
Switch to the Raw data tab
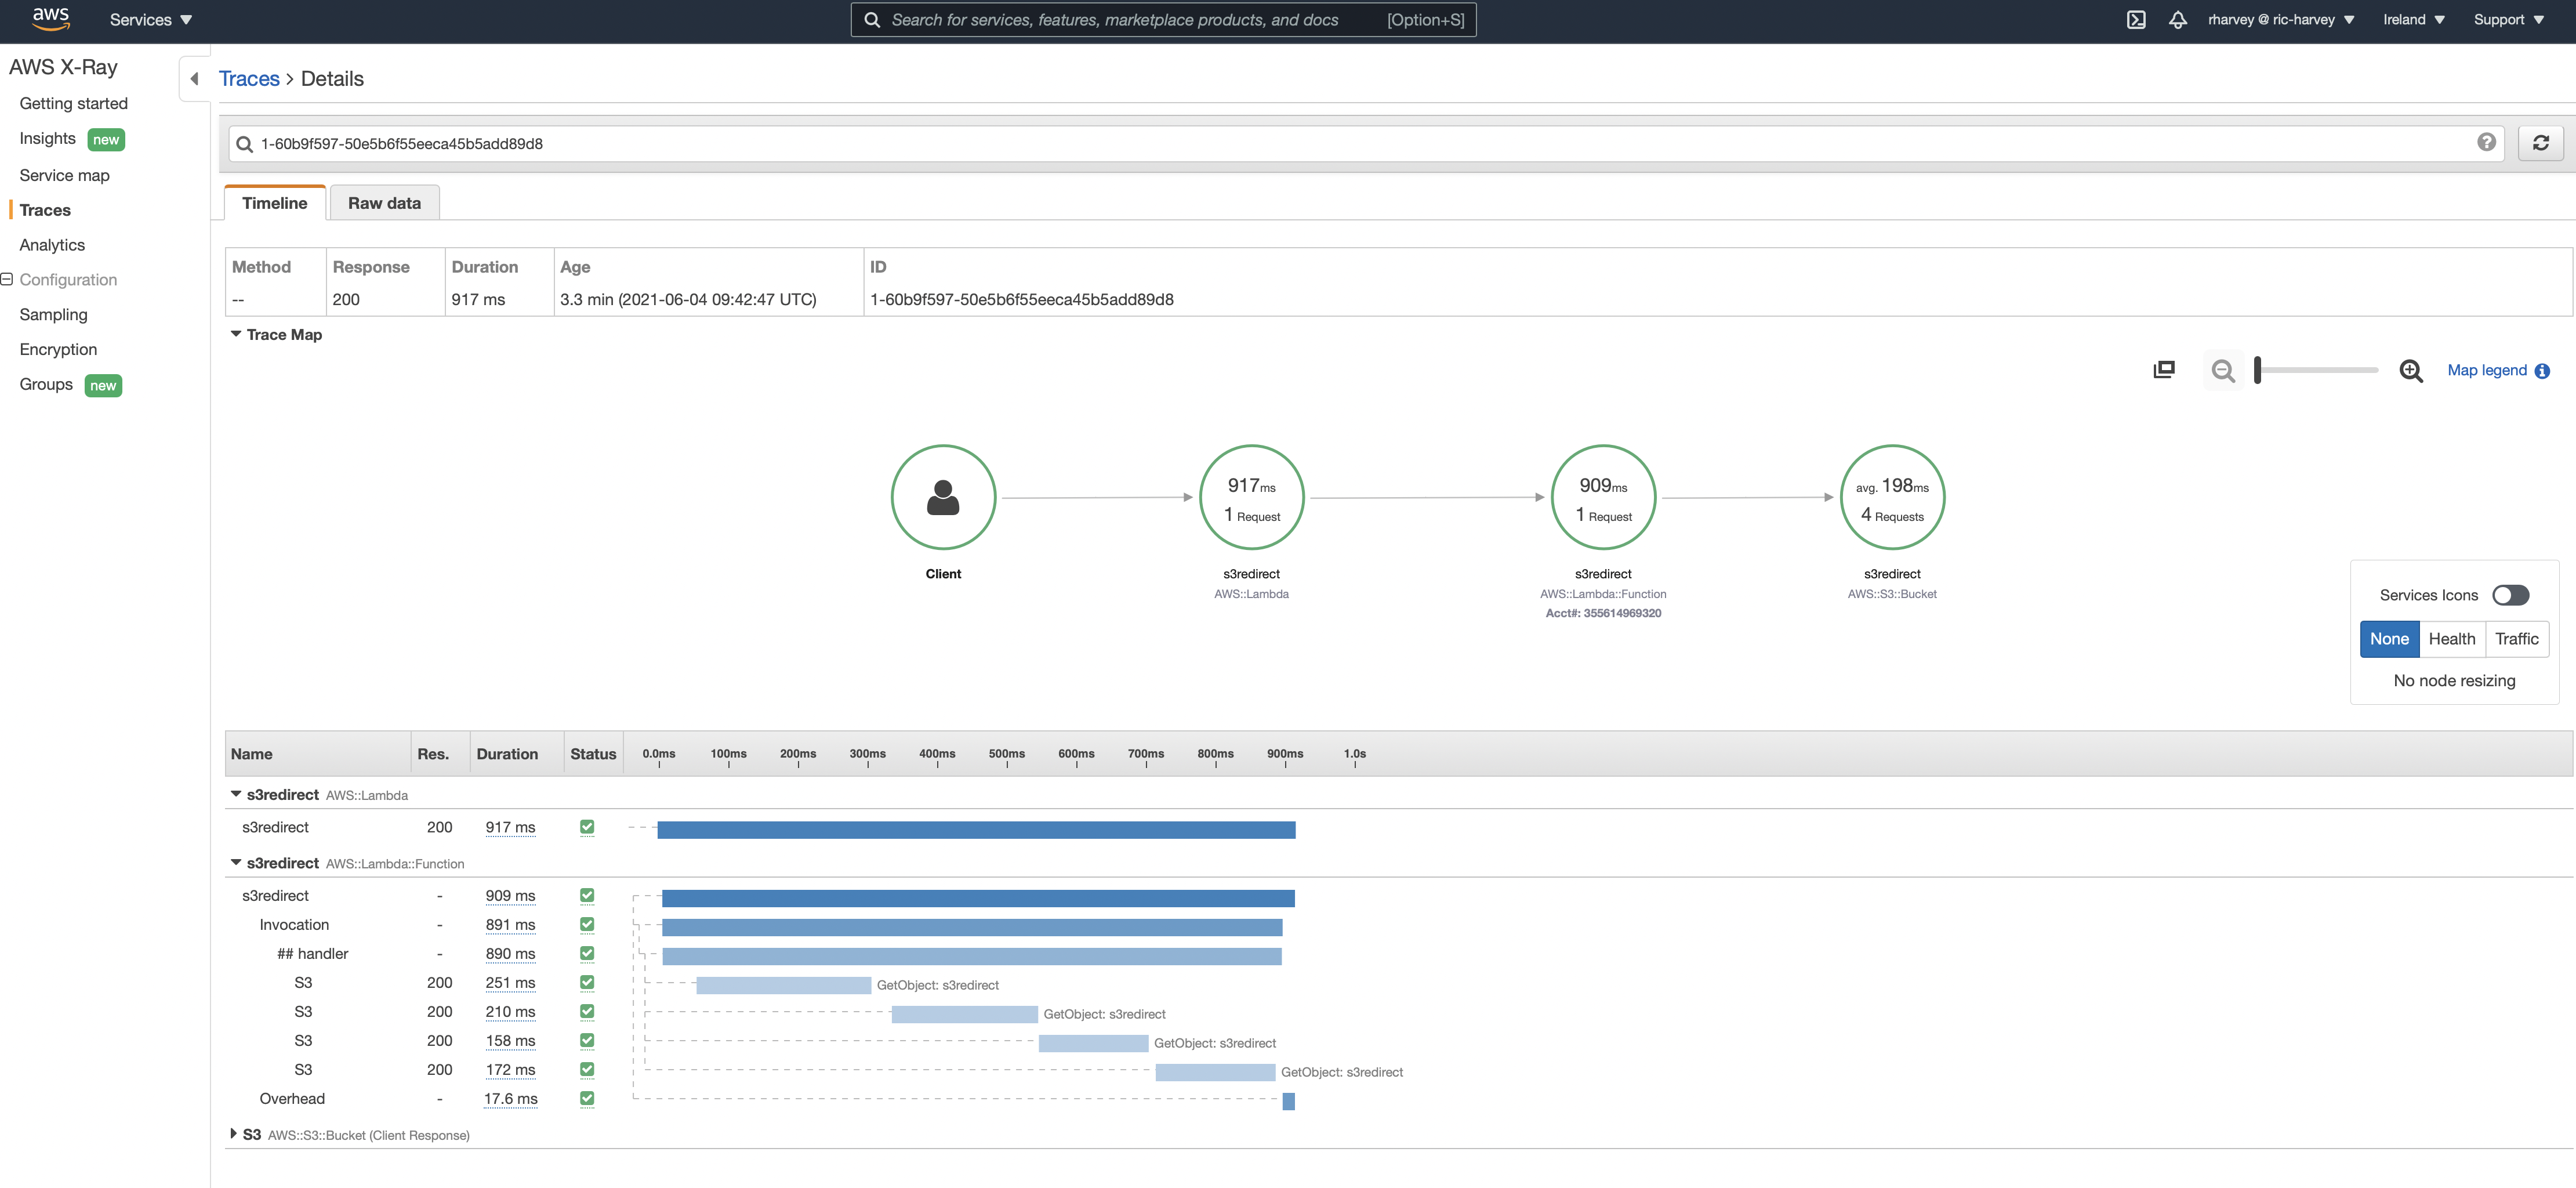[x=384, y=203]
